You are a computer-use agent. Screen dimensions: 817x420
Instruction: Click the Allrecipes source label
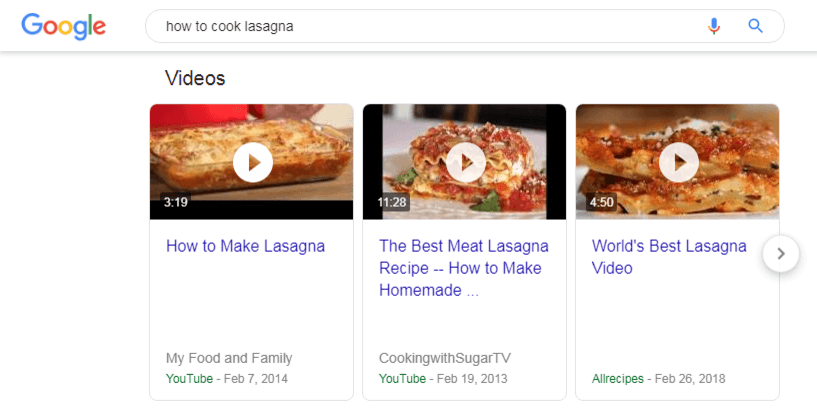pos(617,379)
